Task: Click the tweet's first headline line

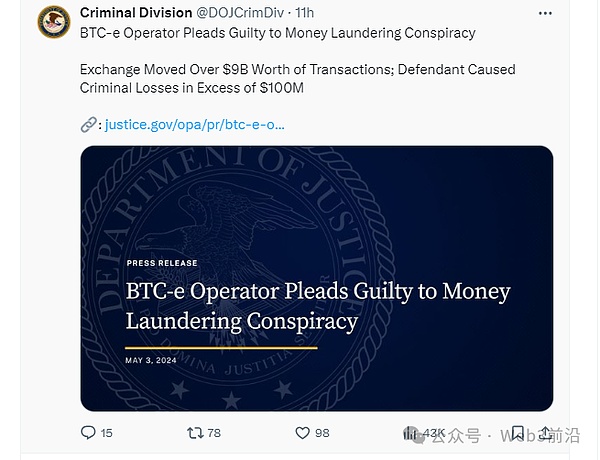Action: (278, 33)
